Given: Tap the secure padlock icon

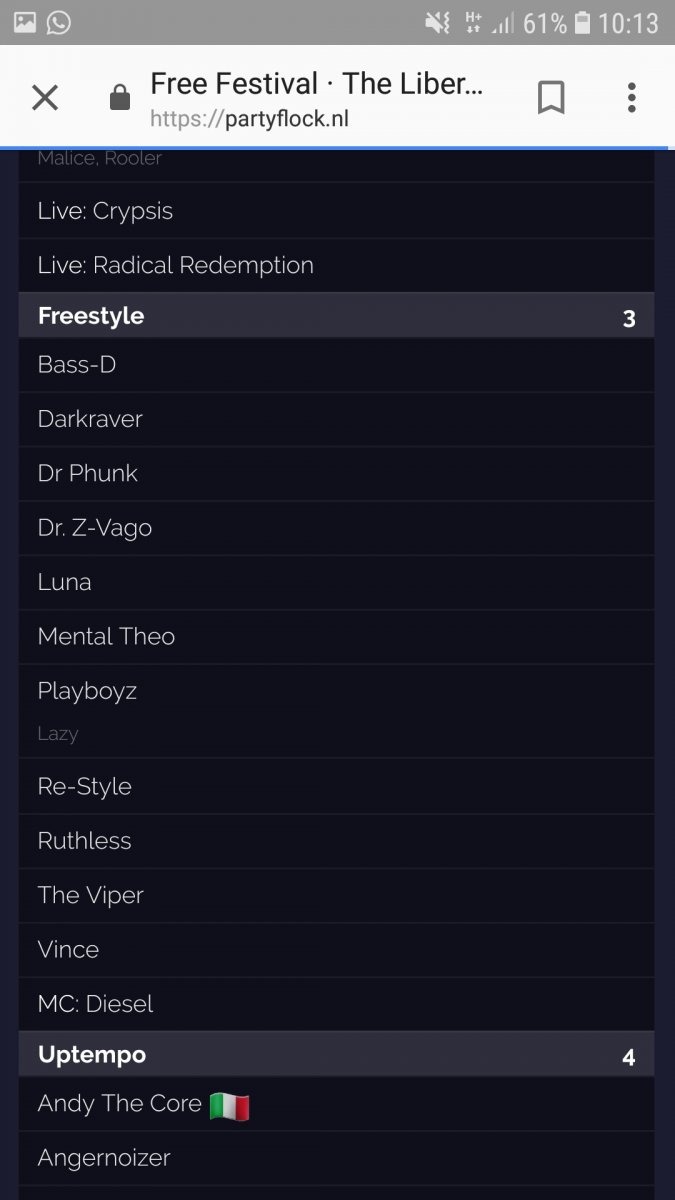Looking at the screenshot, I should [119, 98].
